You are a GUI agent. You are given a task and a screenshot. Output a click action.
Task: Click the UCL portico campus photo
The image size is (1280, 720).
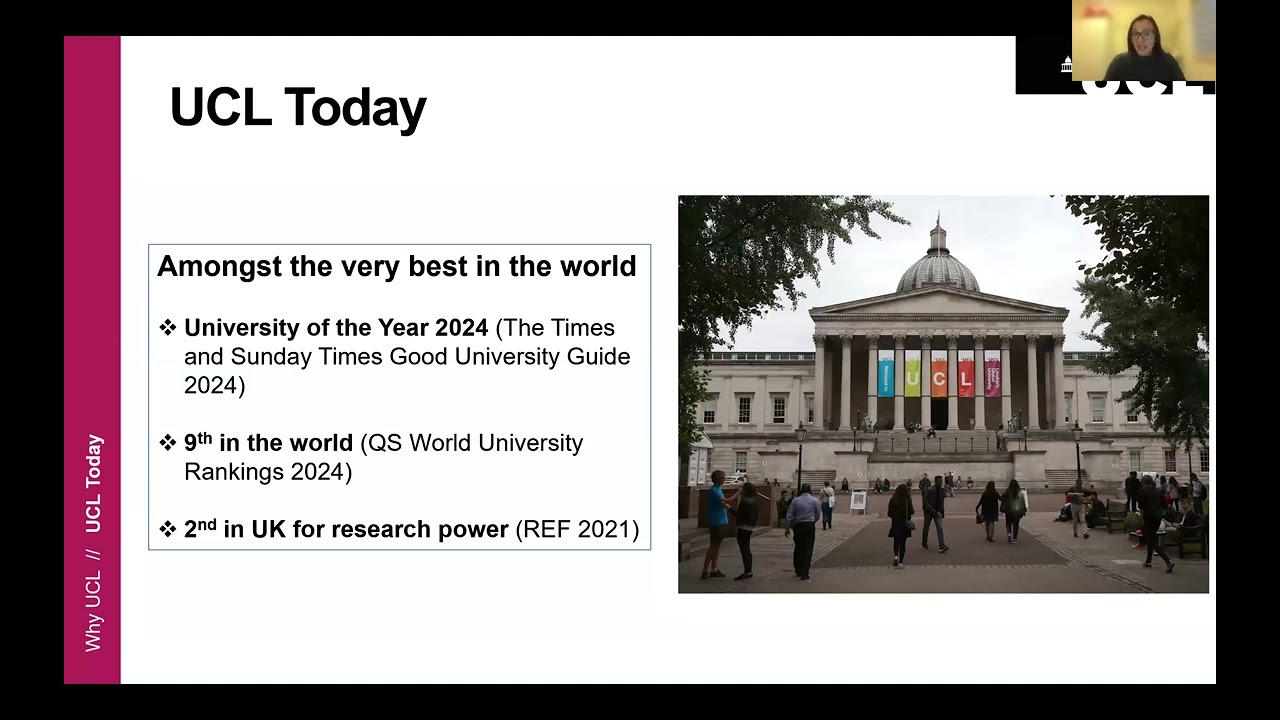943,394
